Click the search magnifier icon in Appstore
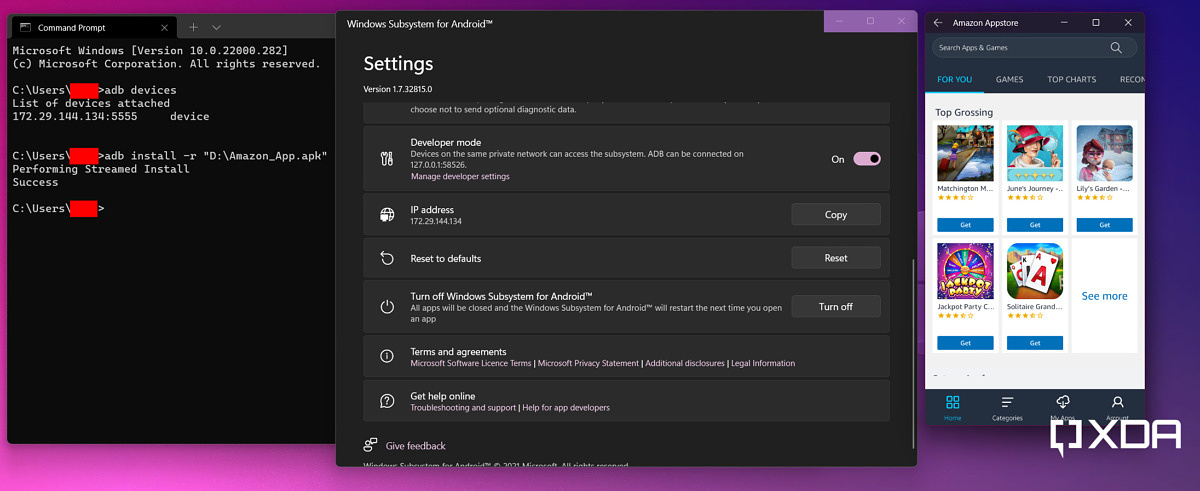 pos(1116,47)
